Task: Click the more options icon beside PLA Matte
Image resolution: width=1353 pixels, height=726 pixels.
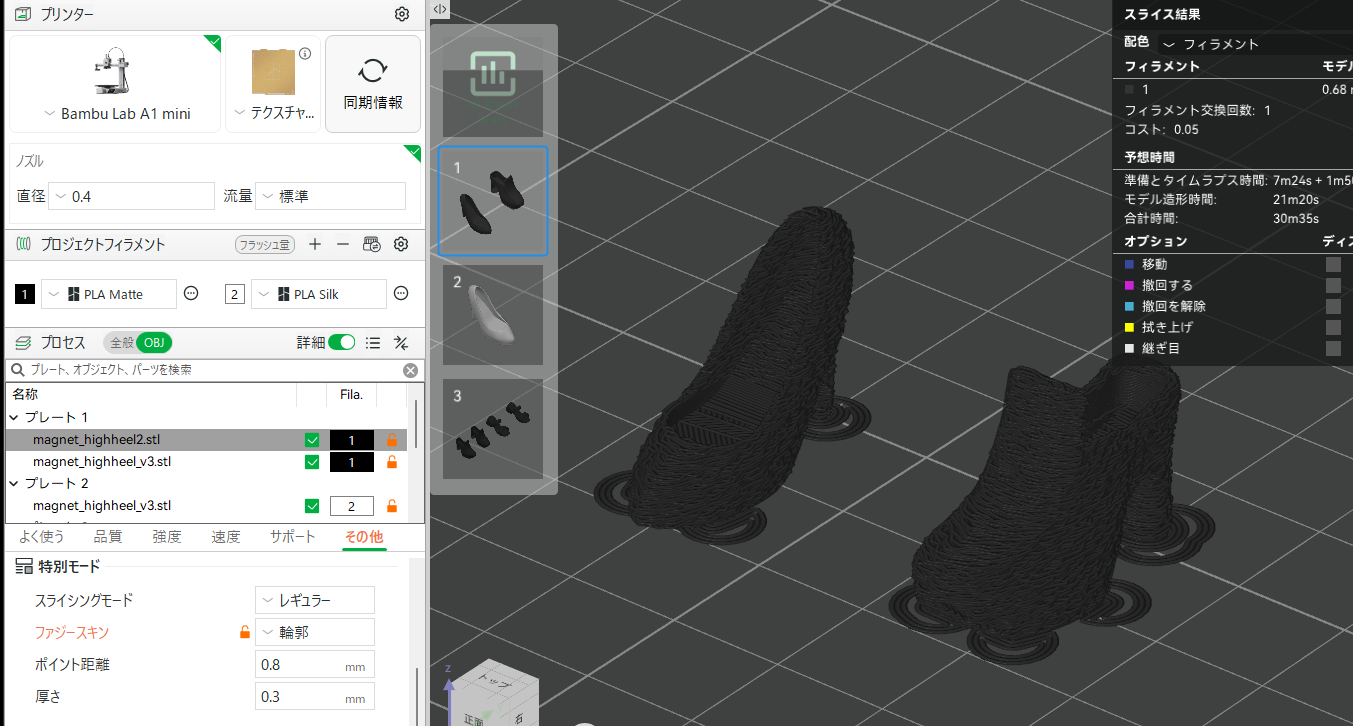Action: coord(192,294)
